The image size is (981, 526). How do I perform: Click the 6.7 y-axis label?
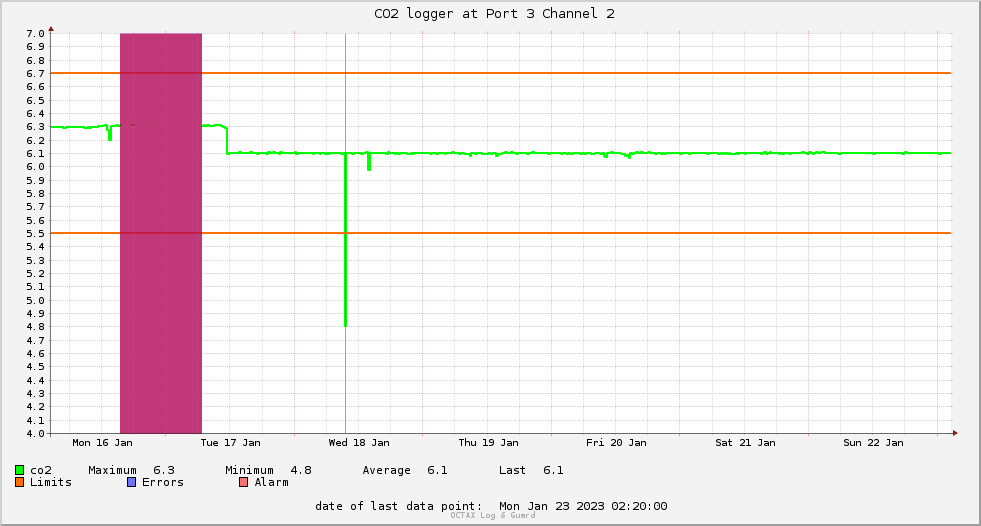pyautogui.click(x=35, y=73)
